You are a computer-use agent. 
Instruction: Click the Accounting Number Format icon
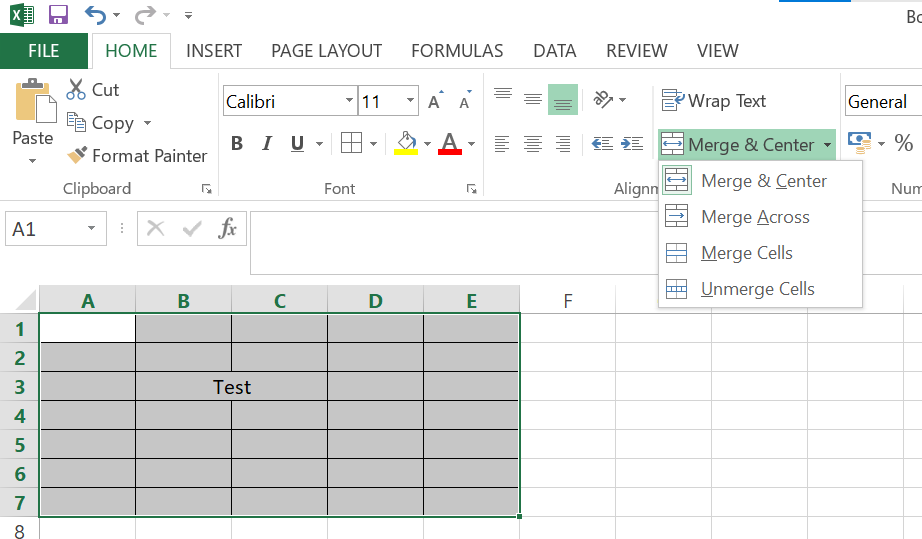[860, 142]
